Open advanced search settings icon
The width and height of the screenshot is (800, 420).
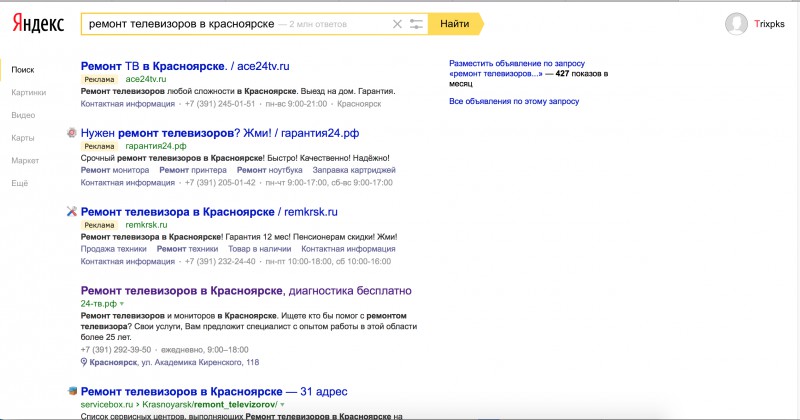click(x=416, y=24)
